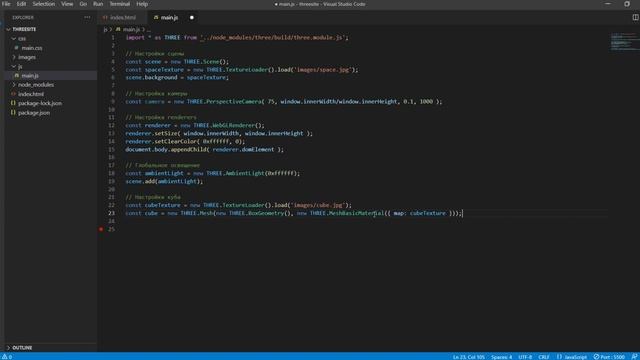The image size is (640, 360).
Task: Click 'BoxGeometry' on line 23
Action: pyautogui.click(x=266, y=213)
